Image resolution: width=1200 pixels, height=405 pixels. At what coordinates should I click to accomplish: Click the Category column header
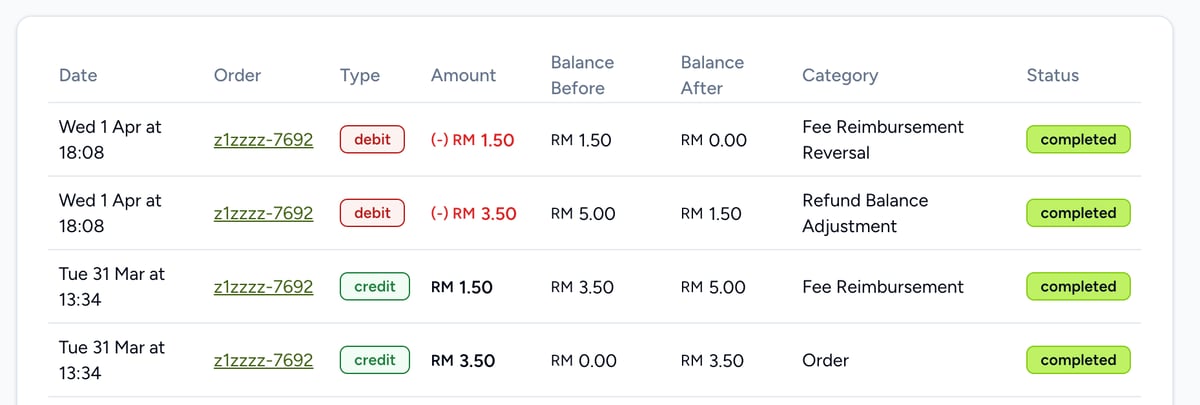click(840, 75)
